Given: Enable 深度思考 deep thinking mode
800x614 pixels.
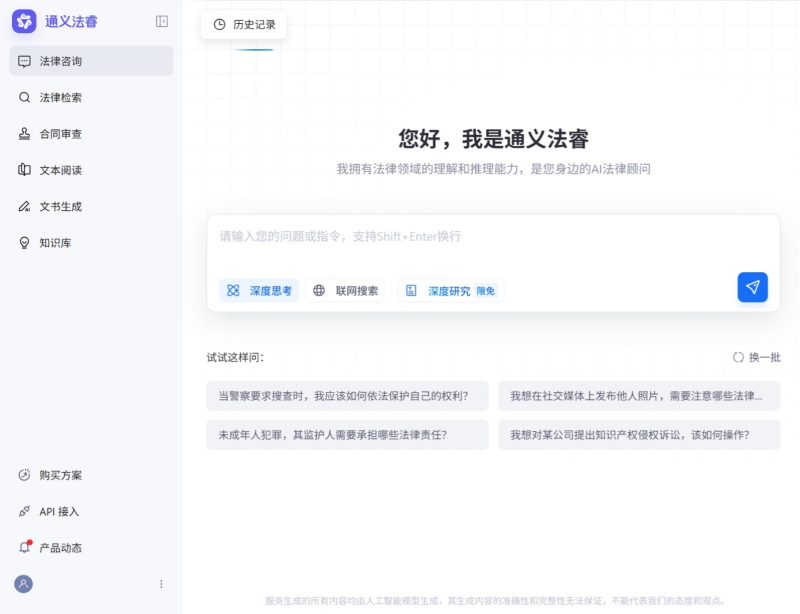Looking at the screenshot, I should pos(258,290).
